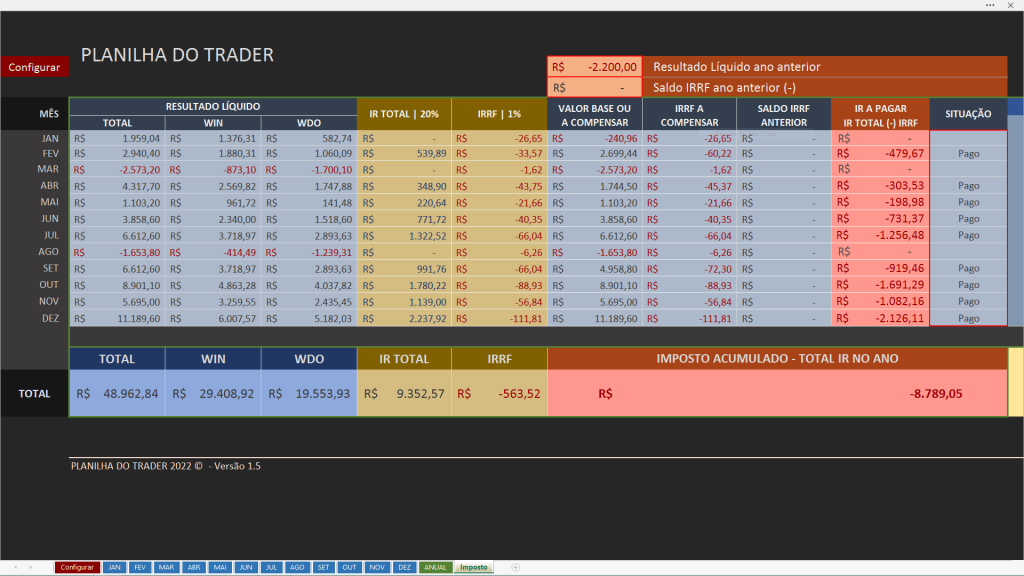Click the previous sheet navigation arrow
This screenshot has height=576, width=1024.
(x=14, y=567)
